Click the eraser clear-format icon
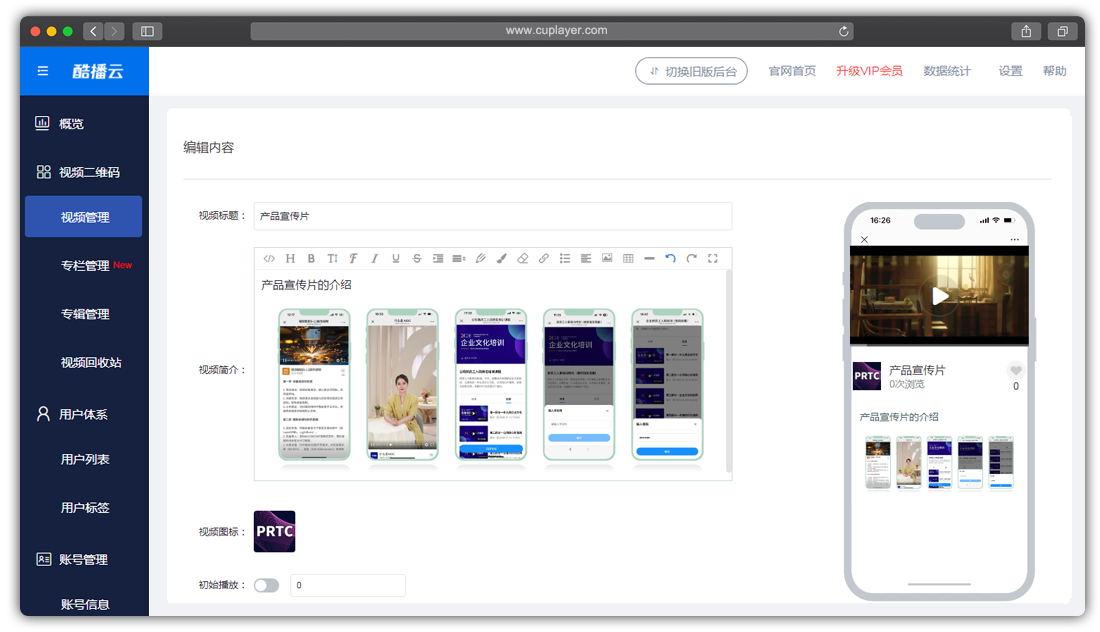The width and height of the screenshot is (1100, 632). pyautogui.click(x=522, y=258)
